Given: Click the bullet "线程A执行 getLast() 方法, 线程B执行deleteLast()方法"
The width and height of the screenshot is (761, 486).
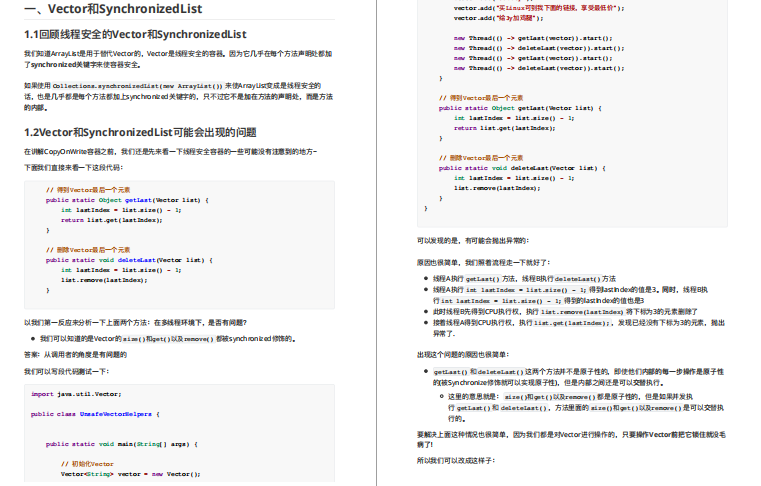Looking at the screenshot, I should [525, 279].
